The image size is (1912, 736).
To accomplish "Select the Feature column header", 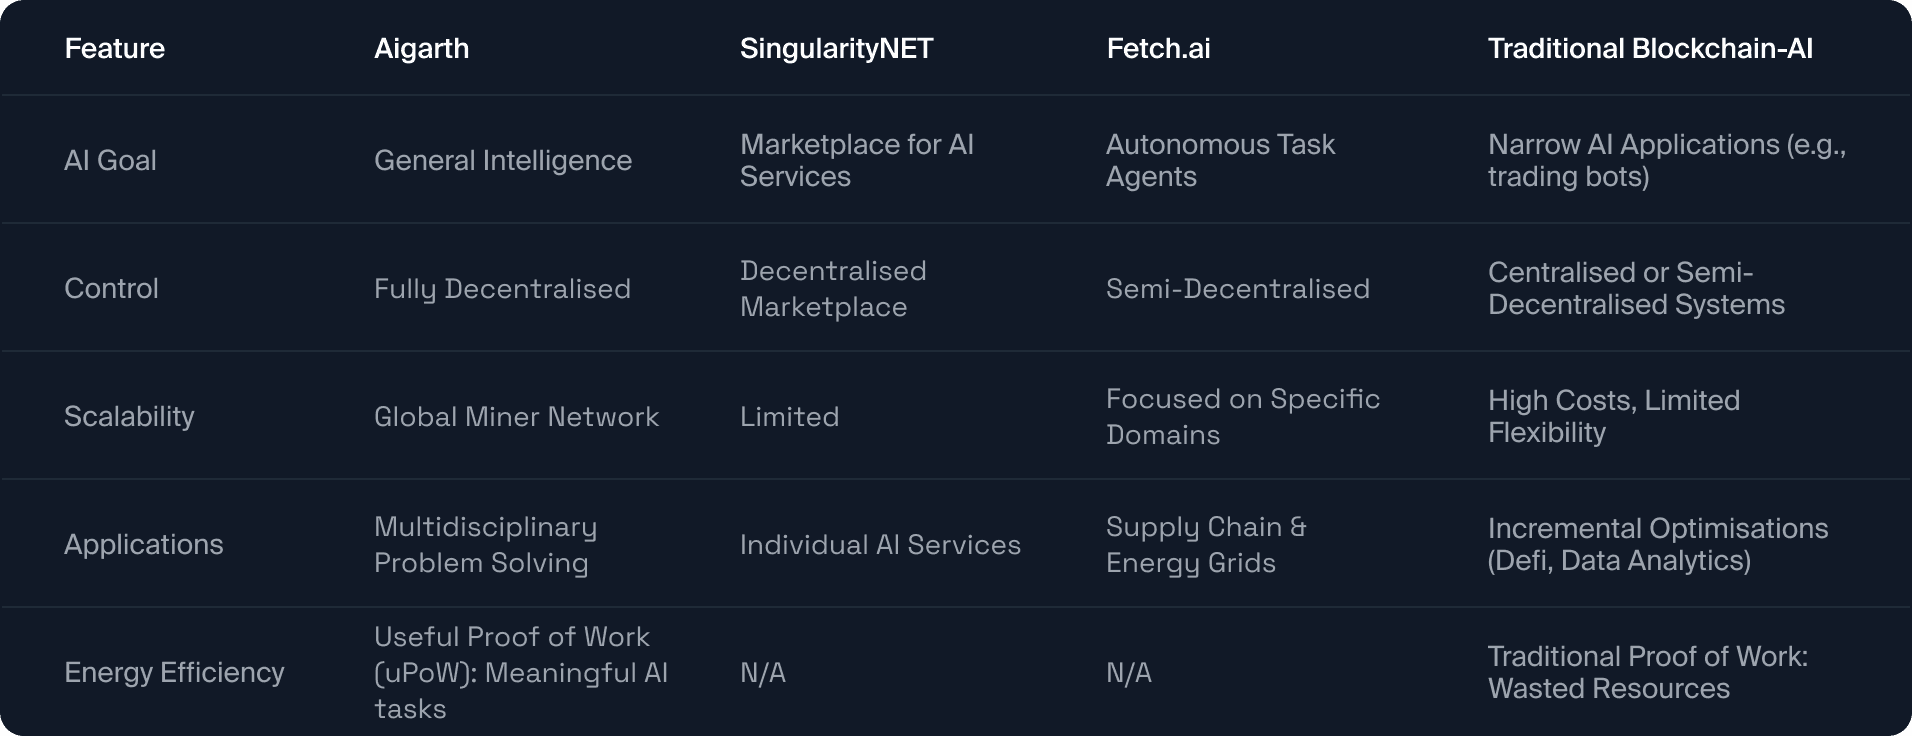I will coord(115,48).
